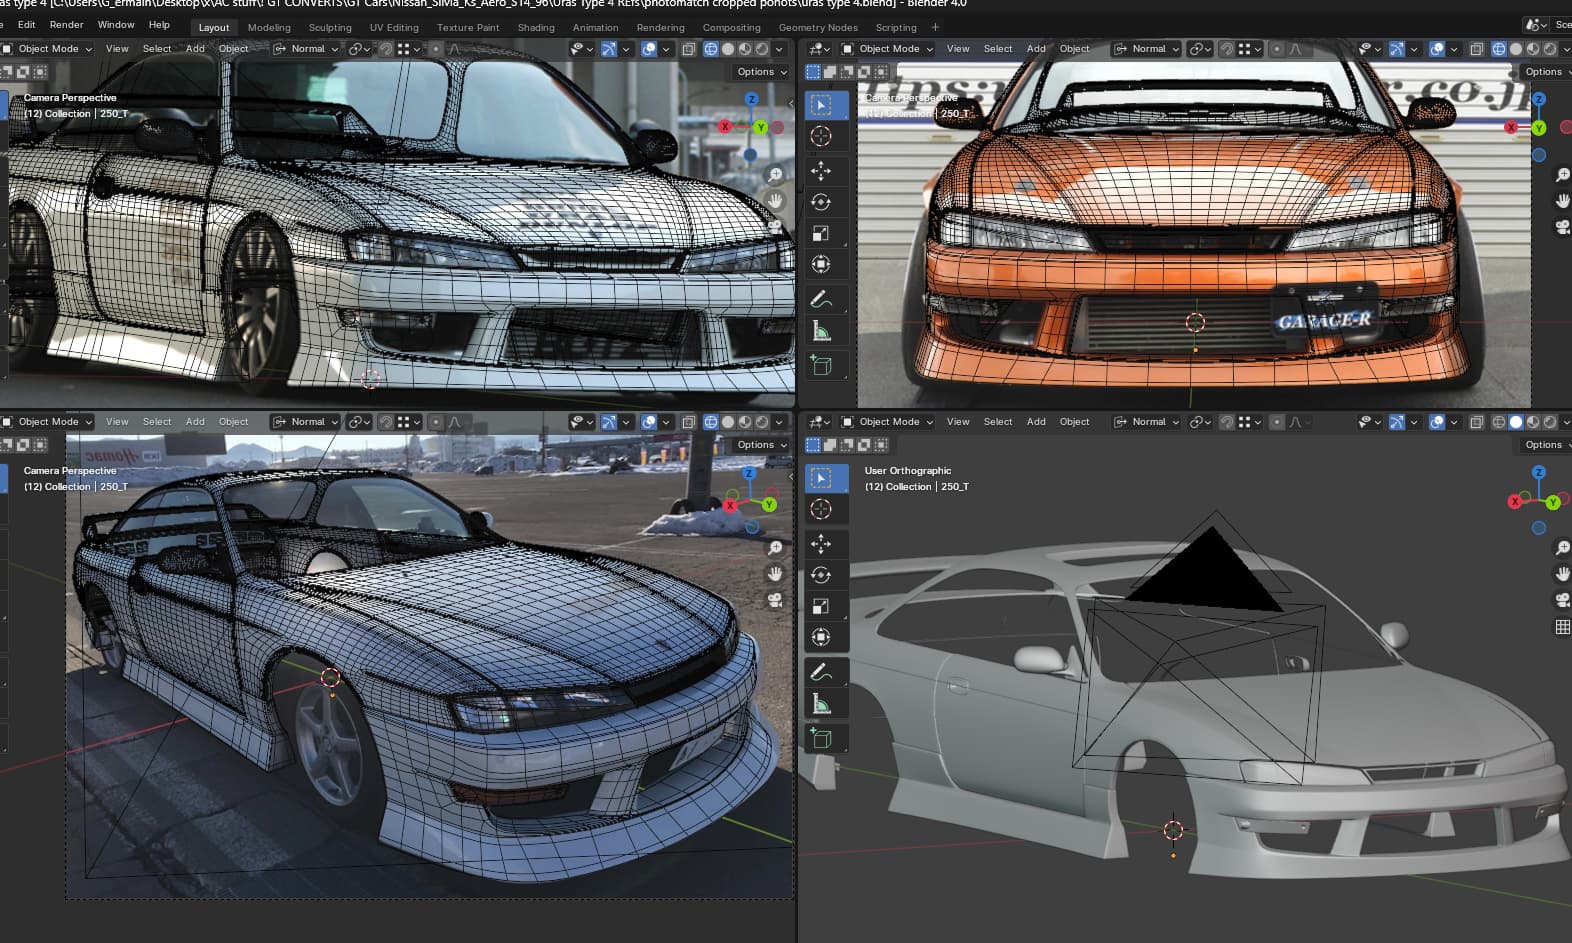Open the Add menu in the bottom-right viewport

coord(1036,422)
